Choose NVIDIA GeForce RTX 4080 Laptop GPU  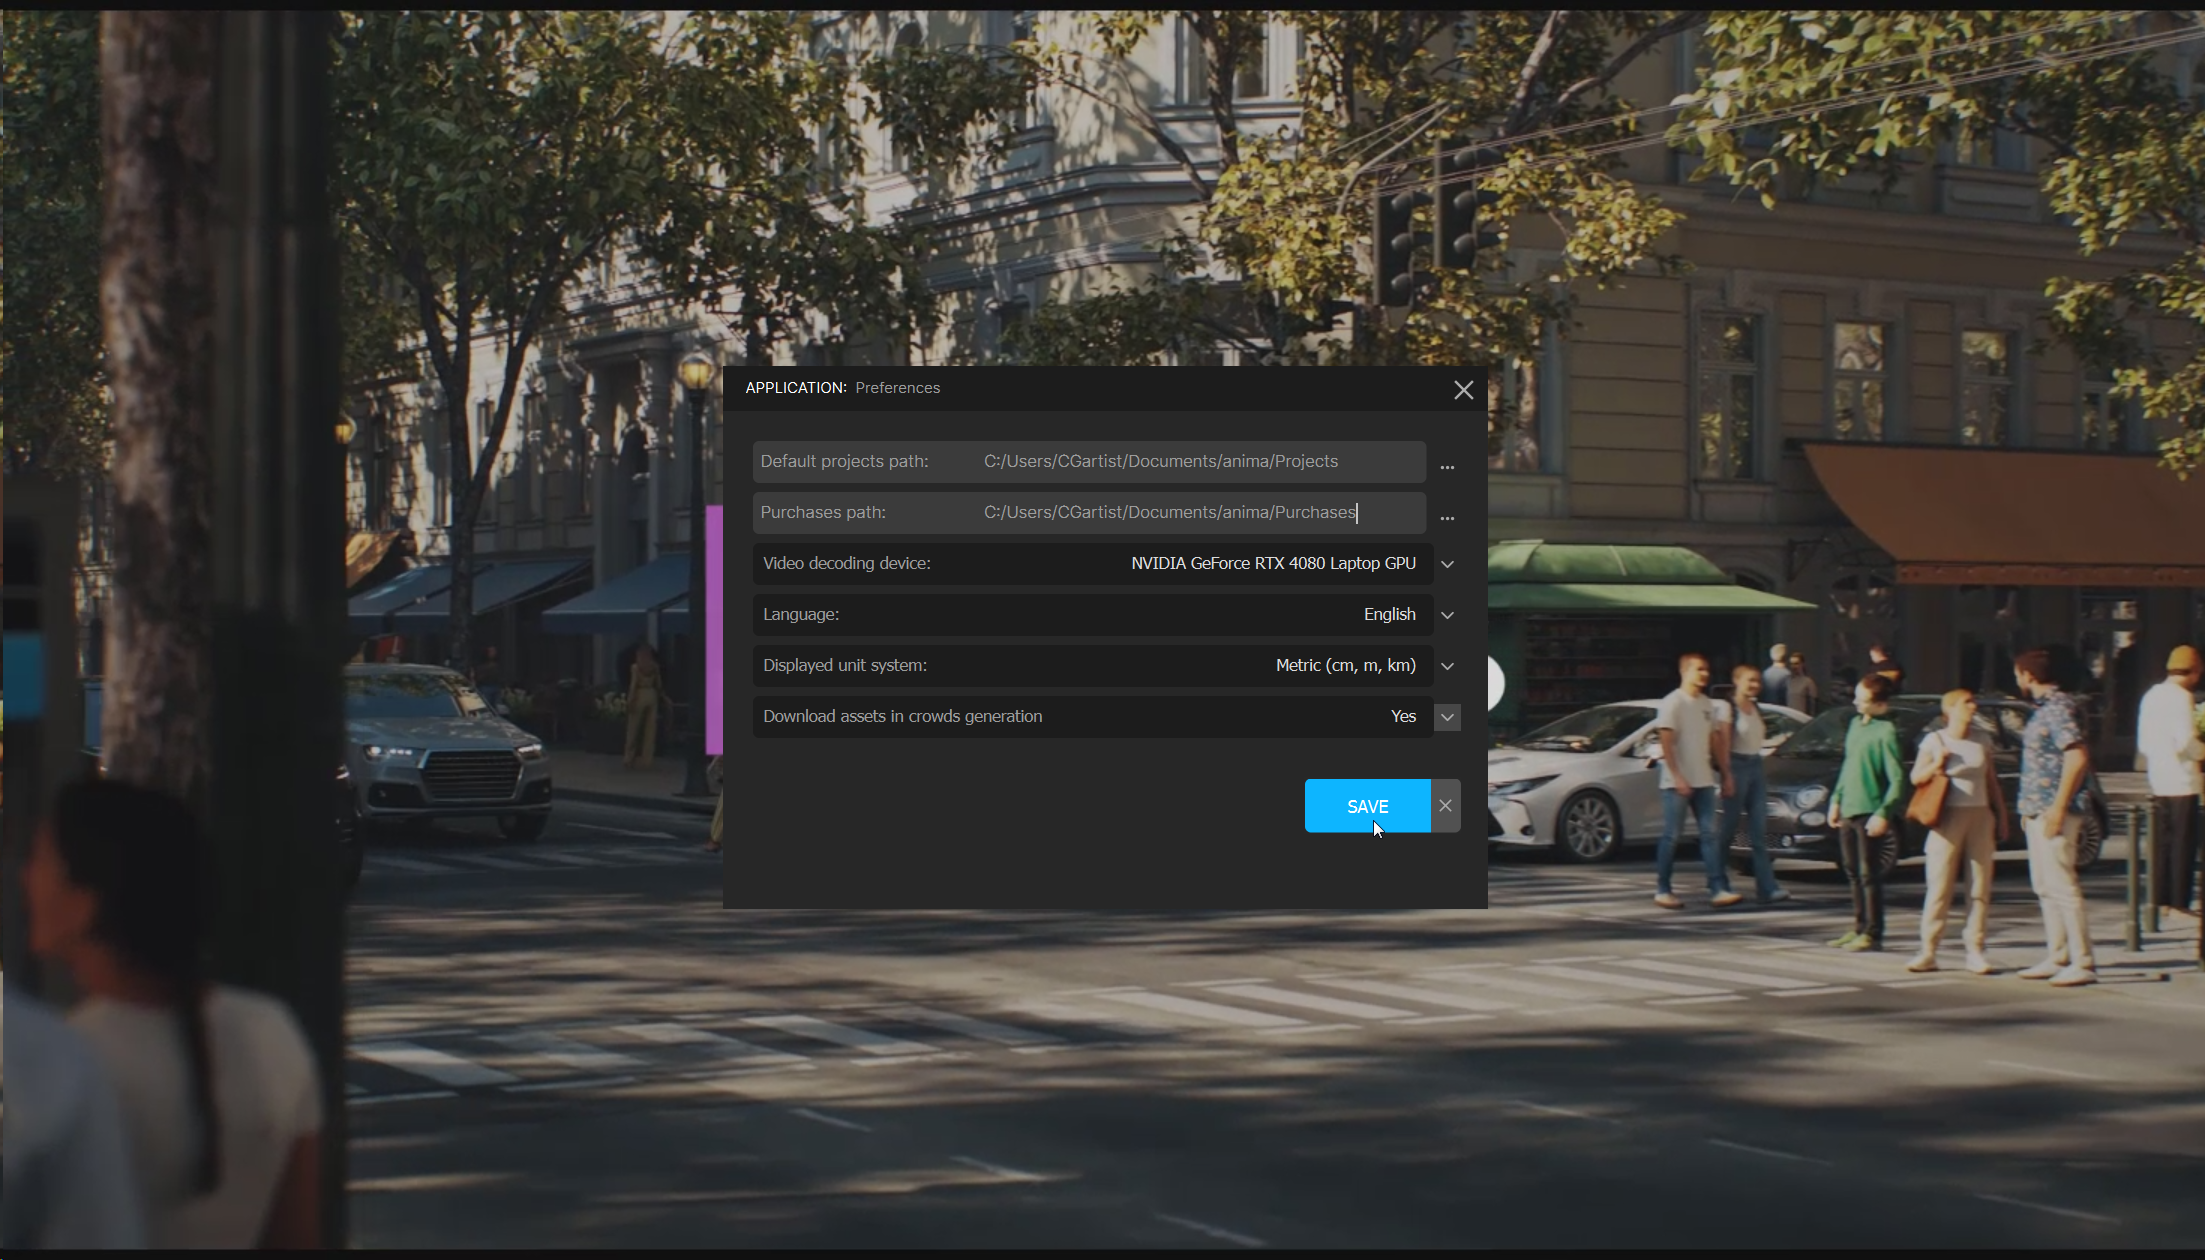[x=1272, y=563]
